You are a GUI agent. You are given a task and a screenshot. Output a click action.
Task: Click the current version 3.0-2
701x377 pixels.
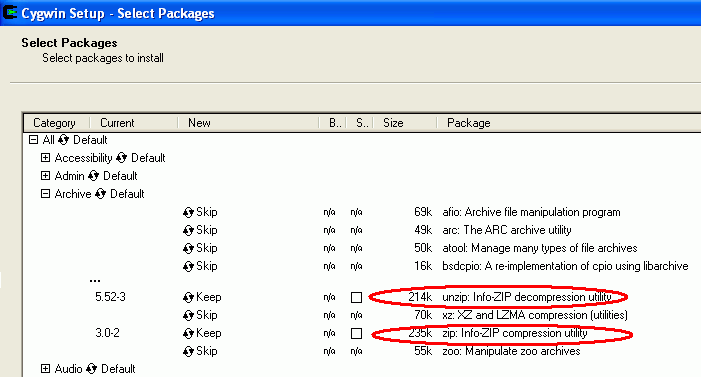pos(107,333)
